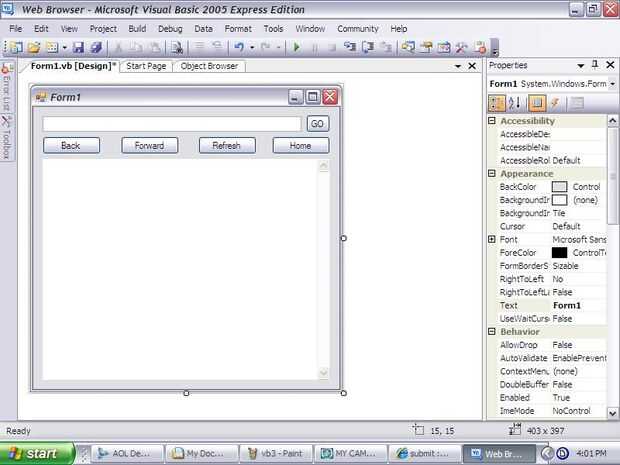Select the Forward button on Form1

(x=149, y=146)
